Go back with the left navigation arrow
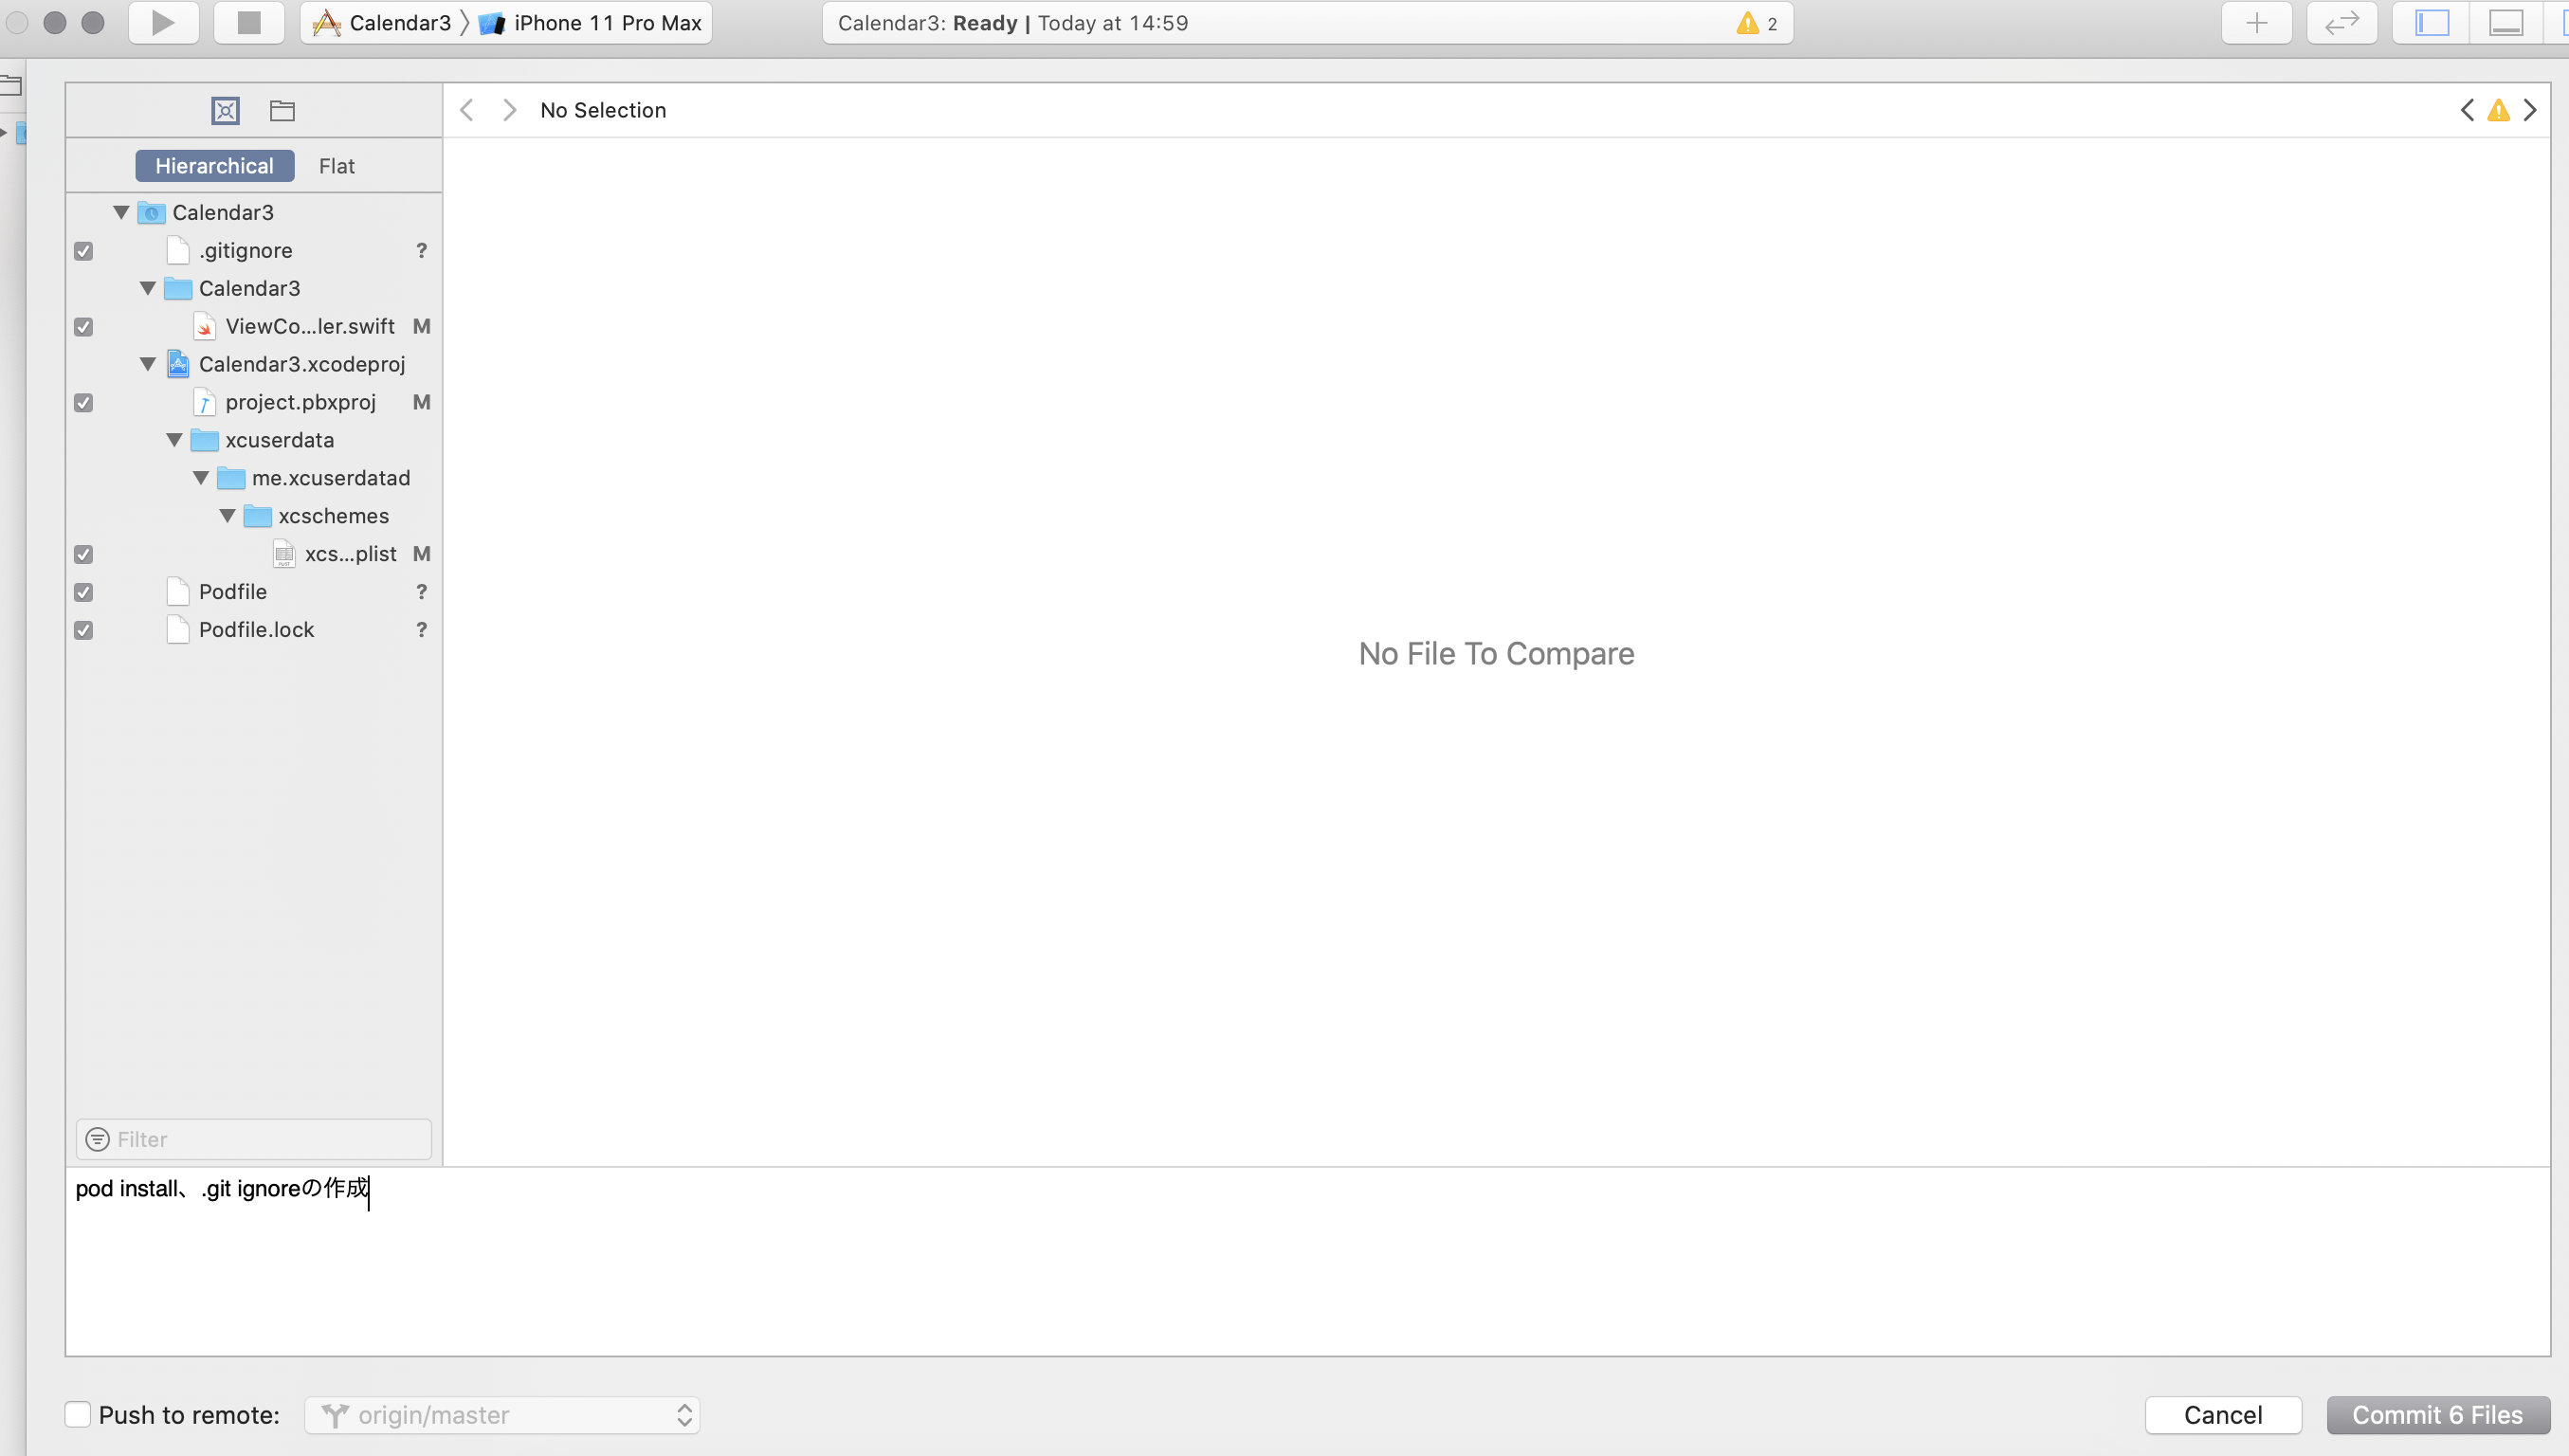2569x1456 pixels. pyautogui.click(x=466, y=110)
